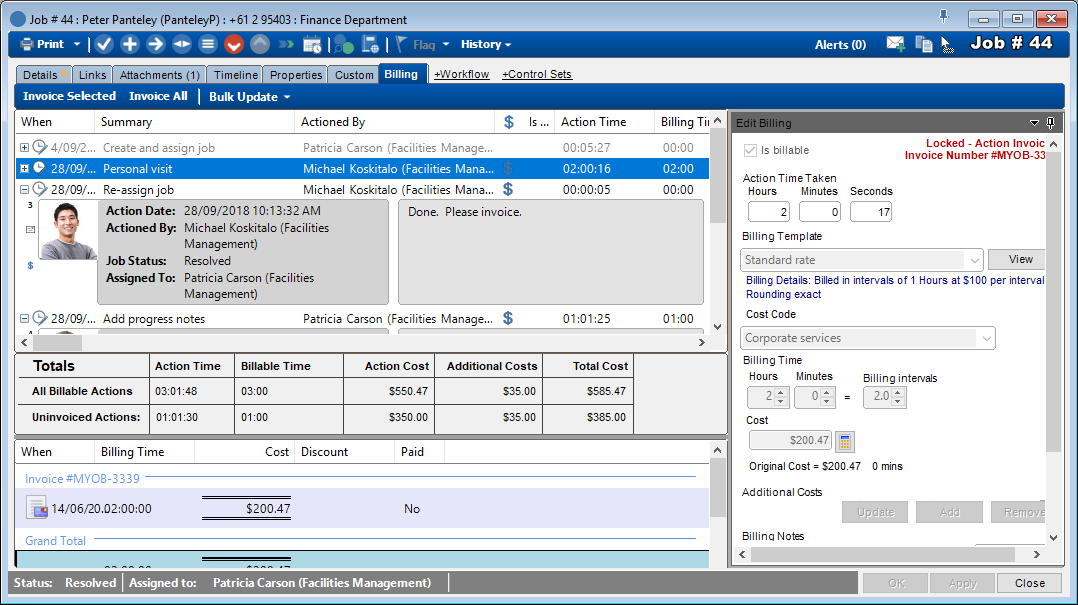This screenshot has width=1078, height=605.
Task: Click the Billing Time Hours stepper arrows
Action: (x=780, y=397)
